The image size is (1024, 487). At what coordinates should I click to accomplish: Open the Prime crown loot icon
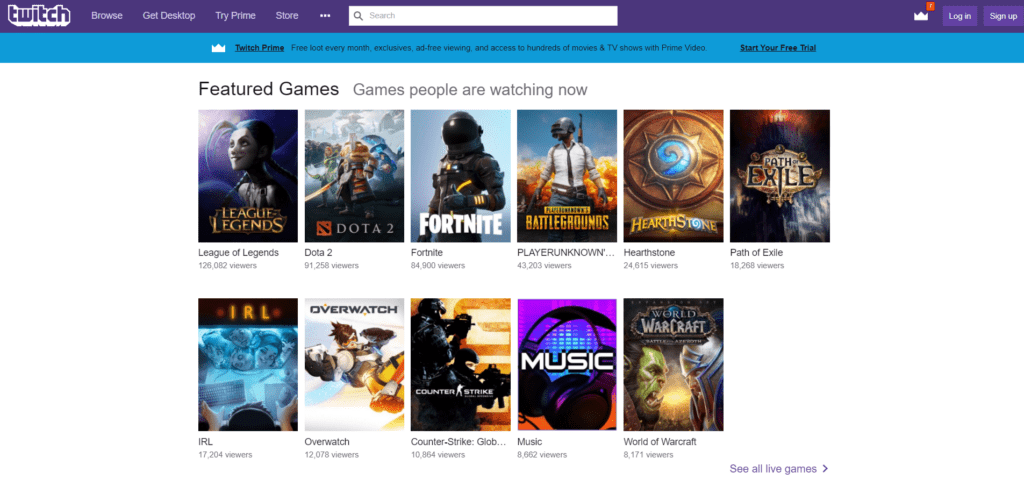tap(921, 16)
